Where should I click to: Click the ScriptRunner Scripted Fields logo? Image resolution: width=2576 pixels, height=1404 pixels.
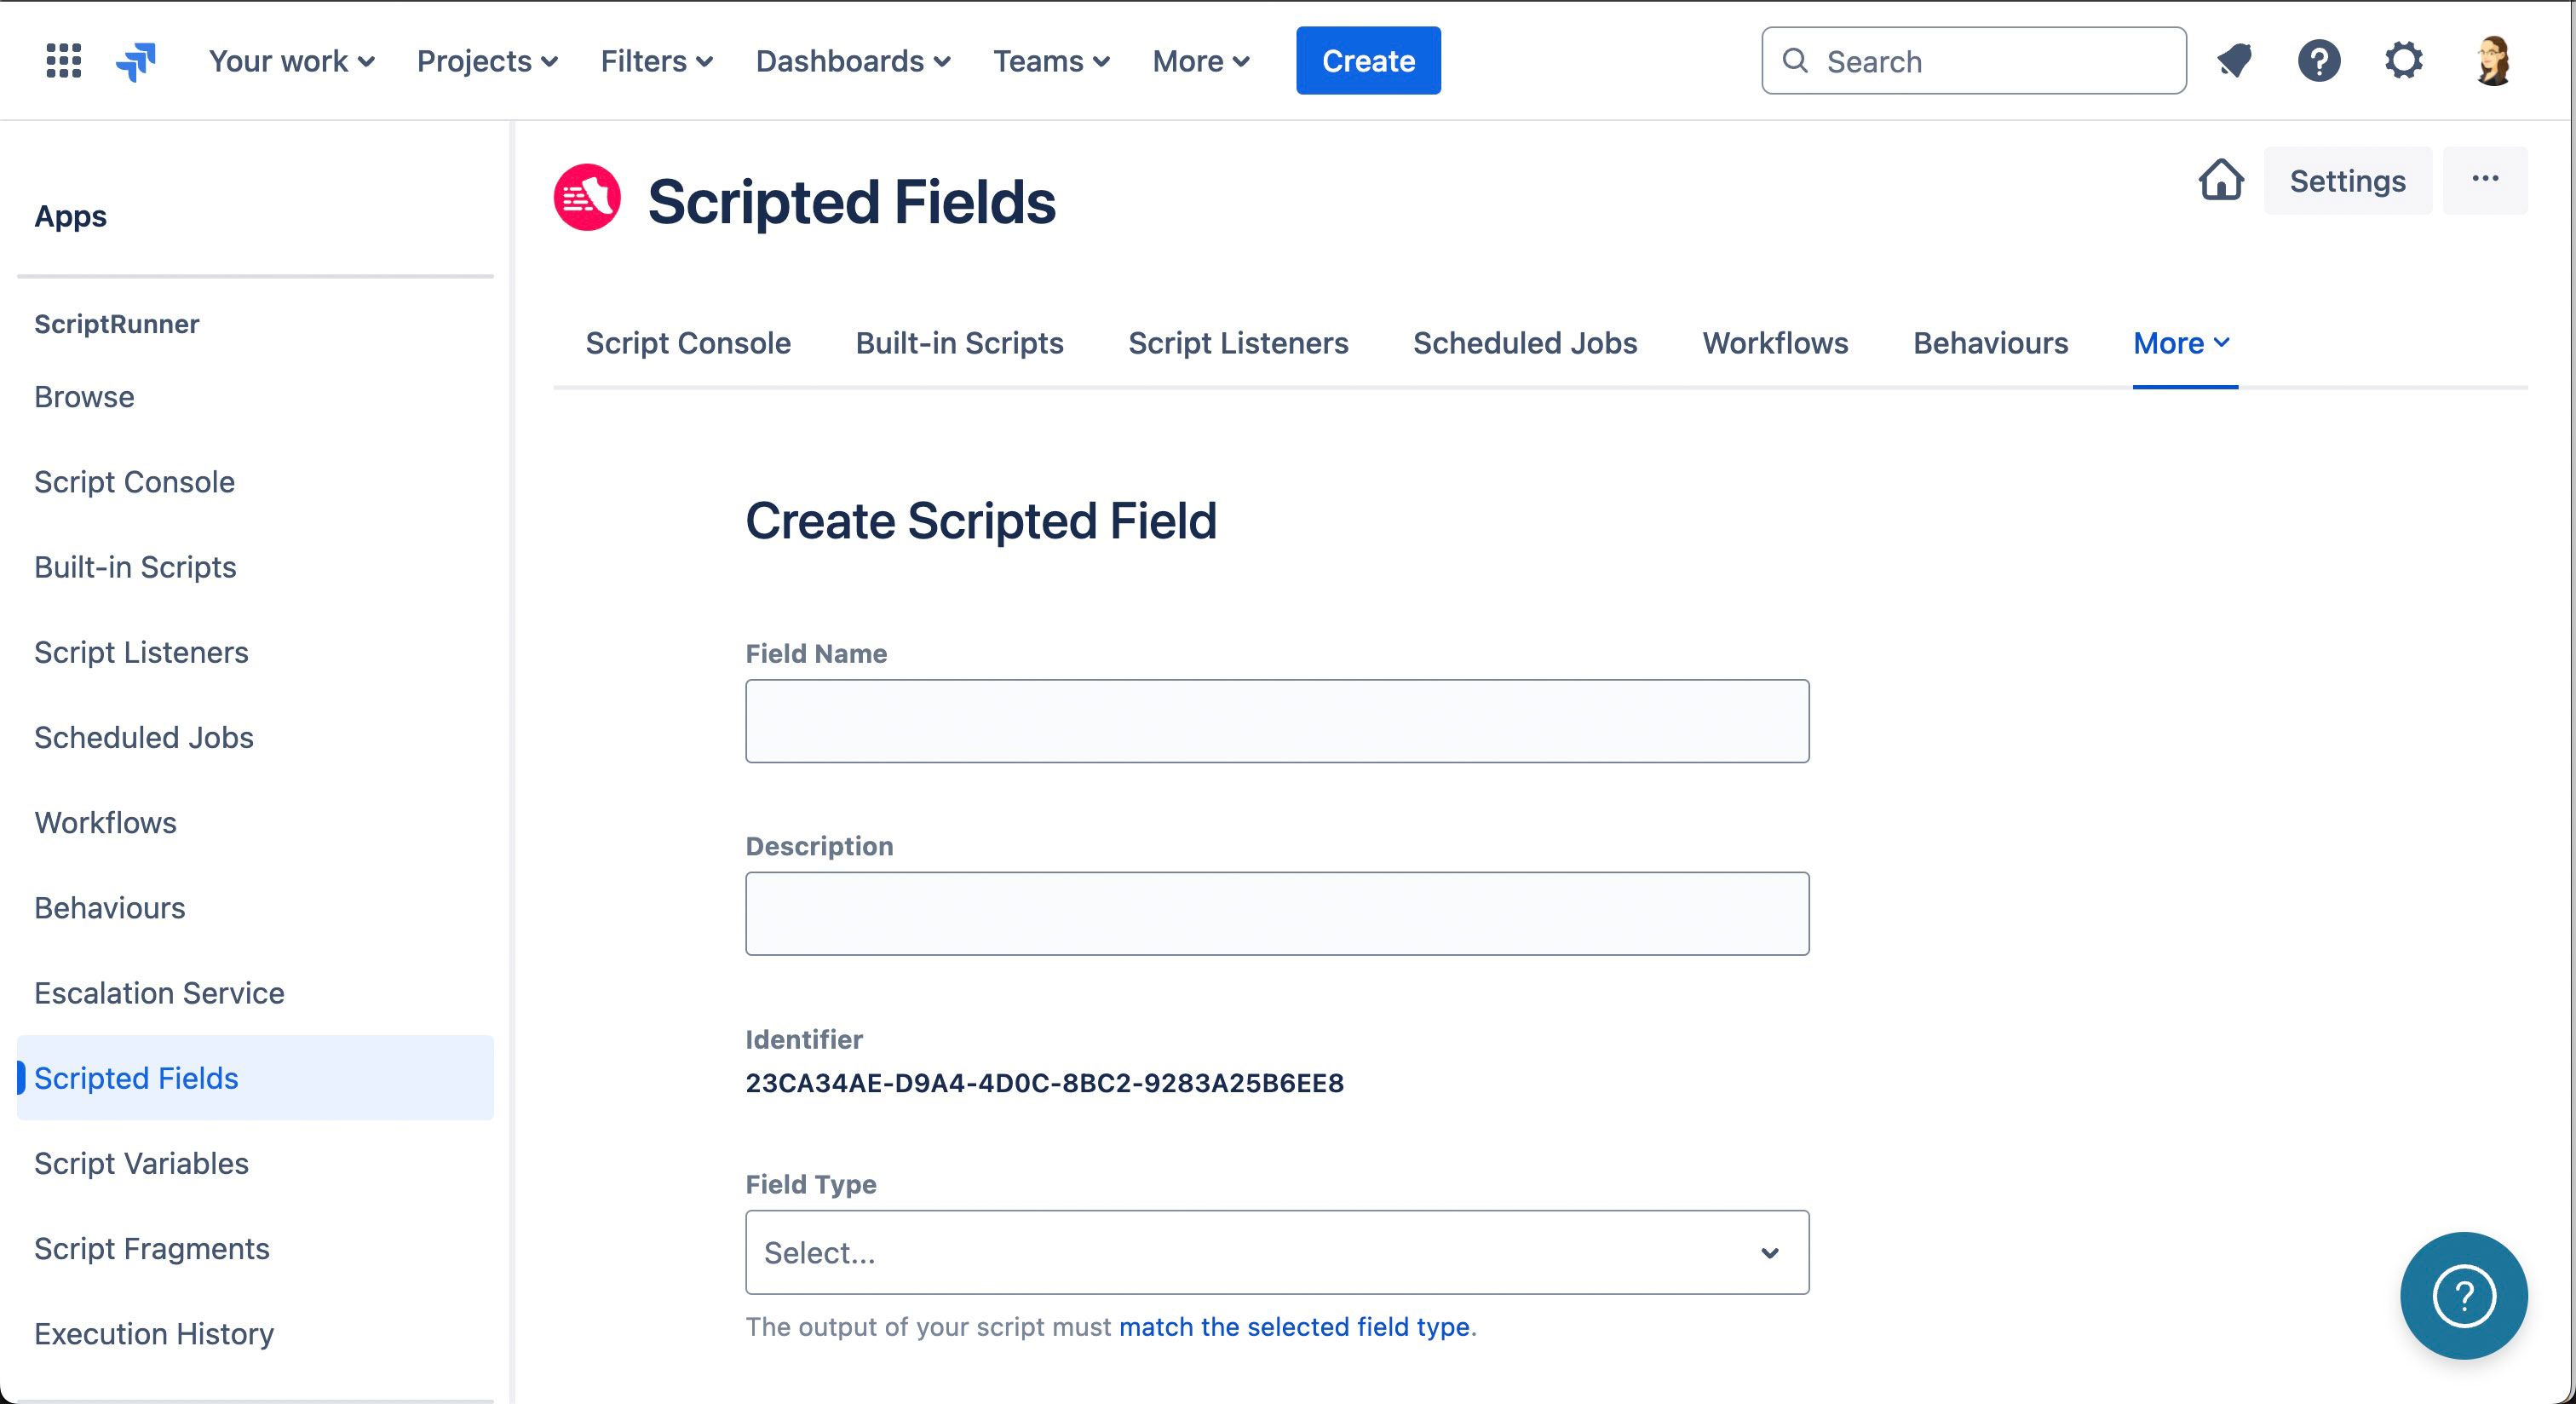[x=587, y=198]
